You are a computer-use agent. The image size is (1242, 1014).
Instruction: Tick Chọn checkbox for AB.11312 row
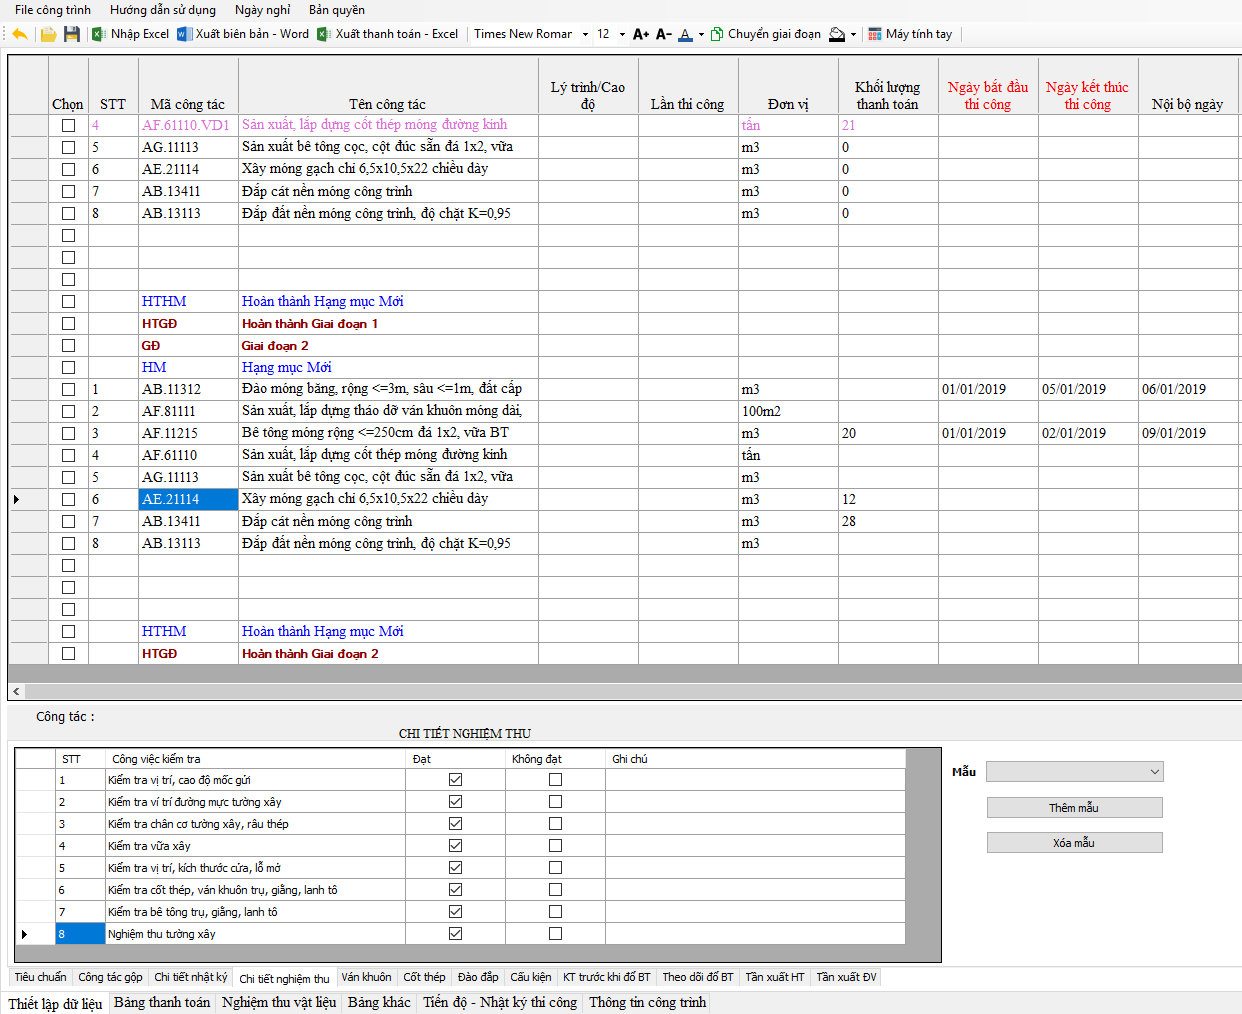68,389
